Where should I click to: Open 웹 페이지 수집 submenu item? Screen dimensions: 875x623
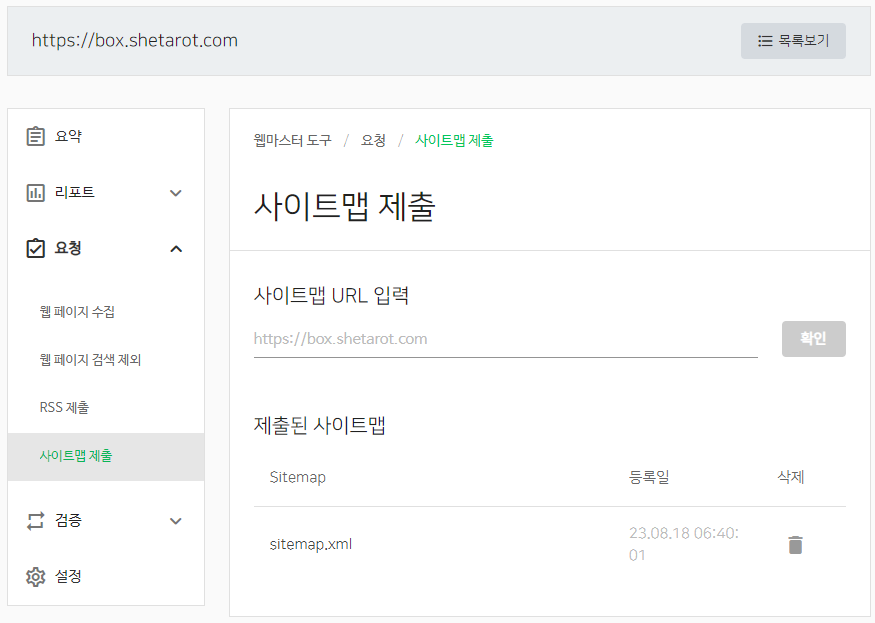click(77, 312)
